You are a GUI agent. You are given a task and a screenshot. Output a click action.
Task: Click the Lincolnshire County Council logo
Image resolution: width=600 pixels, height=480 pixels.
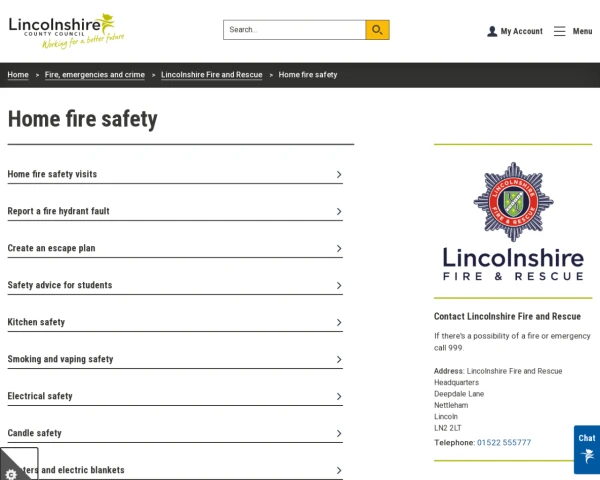(67, 31)
